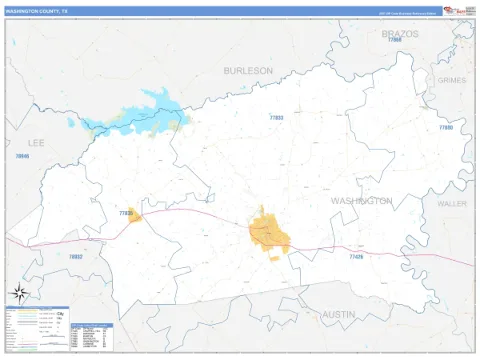Click the edition subtitle in title bar
The image size is (480, 360).
pos(407,14)
